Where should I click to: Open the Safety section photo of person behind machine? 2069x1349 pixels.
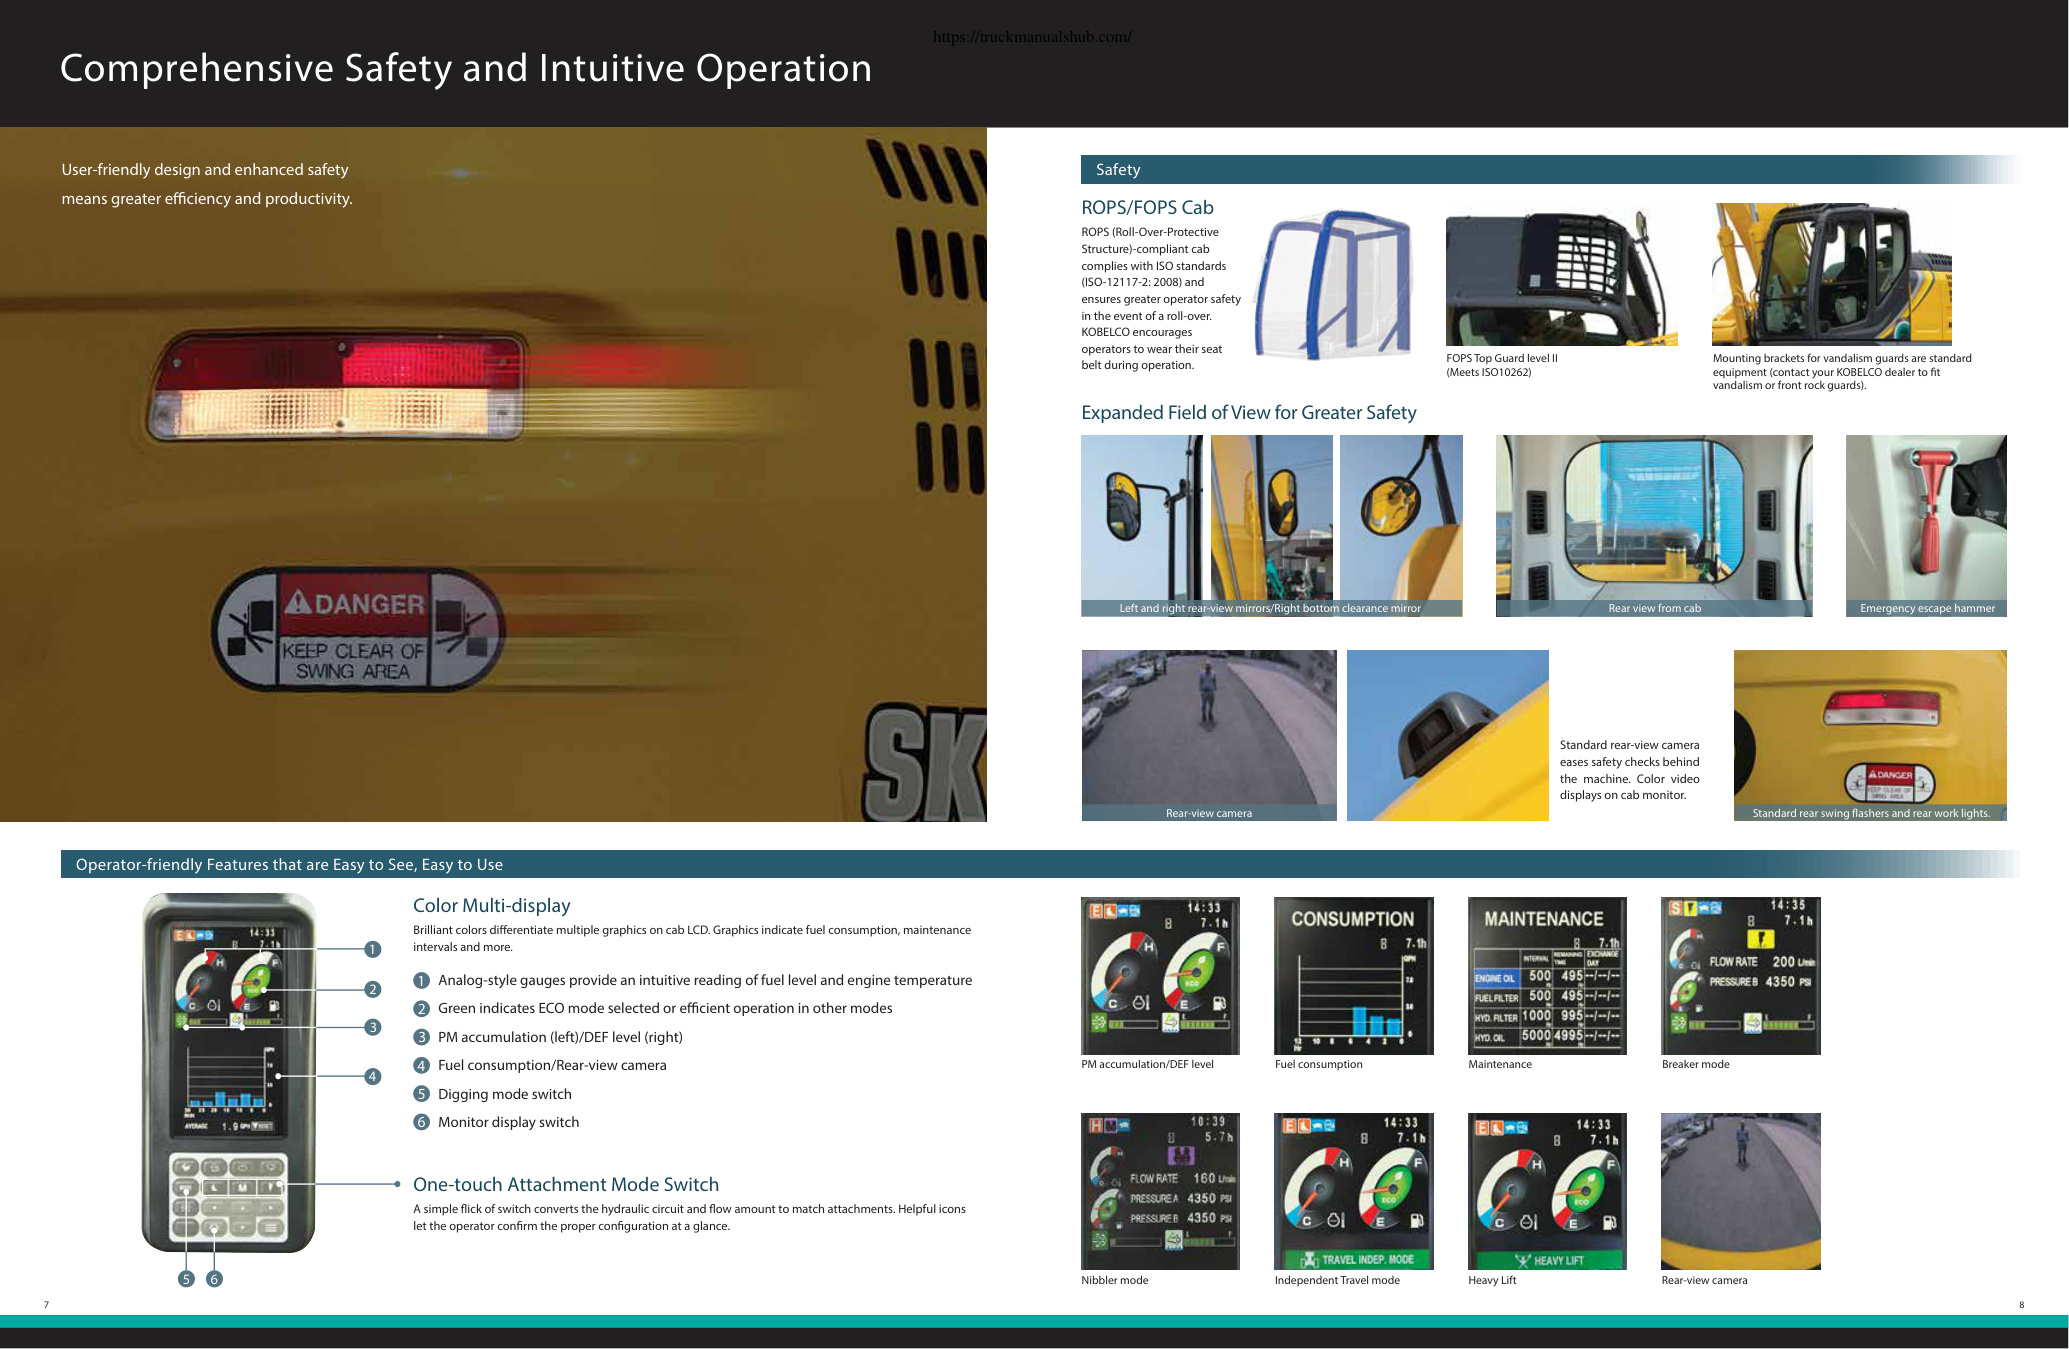(1209, 735)
